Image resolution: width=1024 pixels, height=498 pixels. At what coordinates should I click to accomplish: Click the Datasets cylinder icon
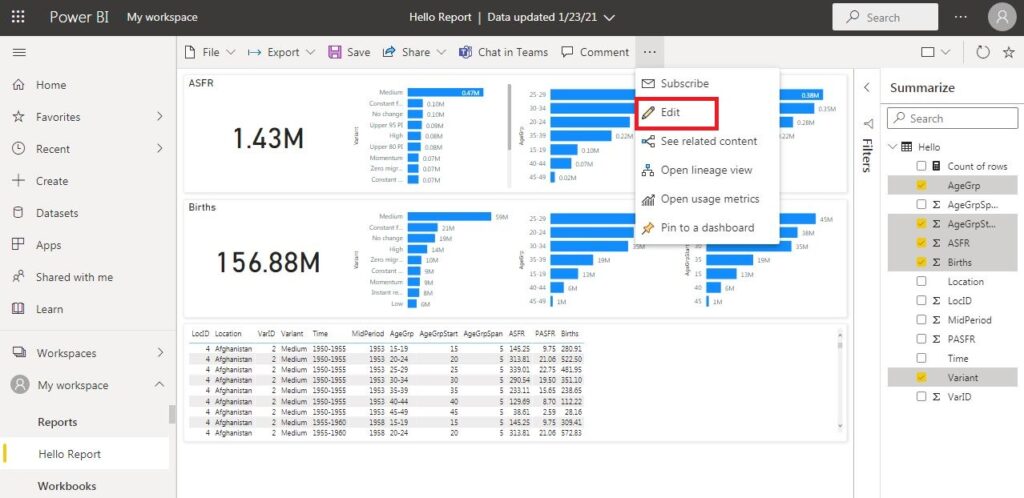tap(19, 213)
